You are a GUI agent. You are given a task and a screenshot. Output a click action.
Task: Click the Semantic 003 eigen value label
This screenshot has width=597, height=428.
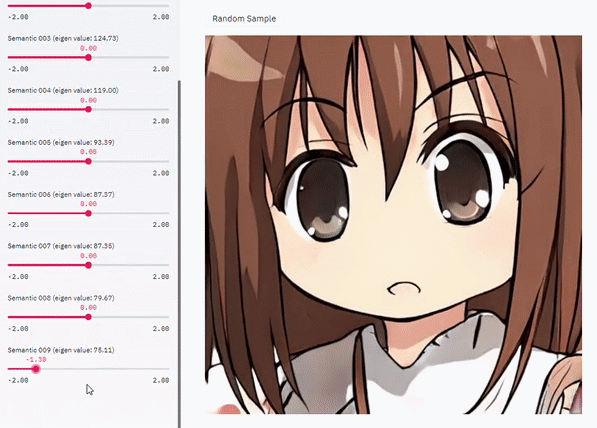coord(63,38)
